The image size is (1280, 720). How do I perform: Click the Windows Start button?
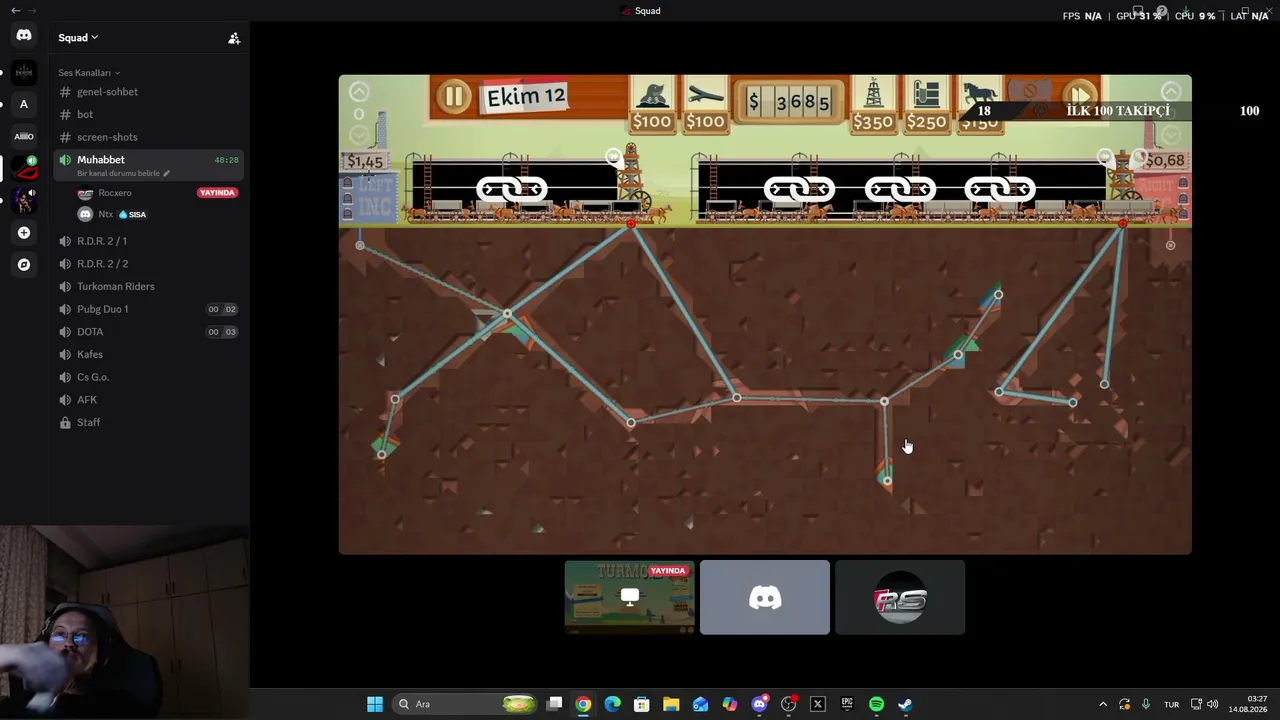click(375, 704)
